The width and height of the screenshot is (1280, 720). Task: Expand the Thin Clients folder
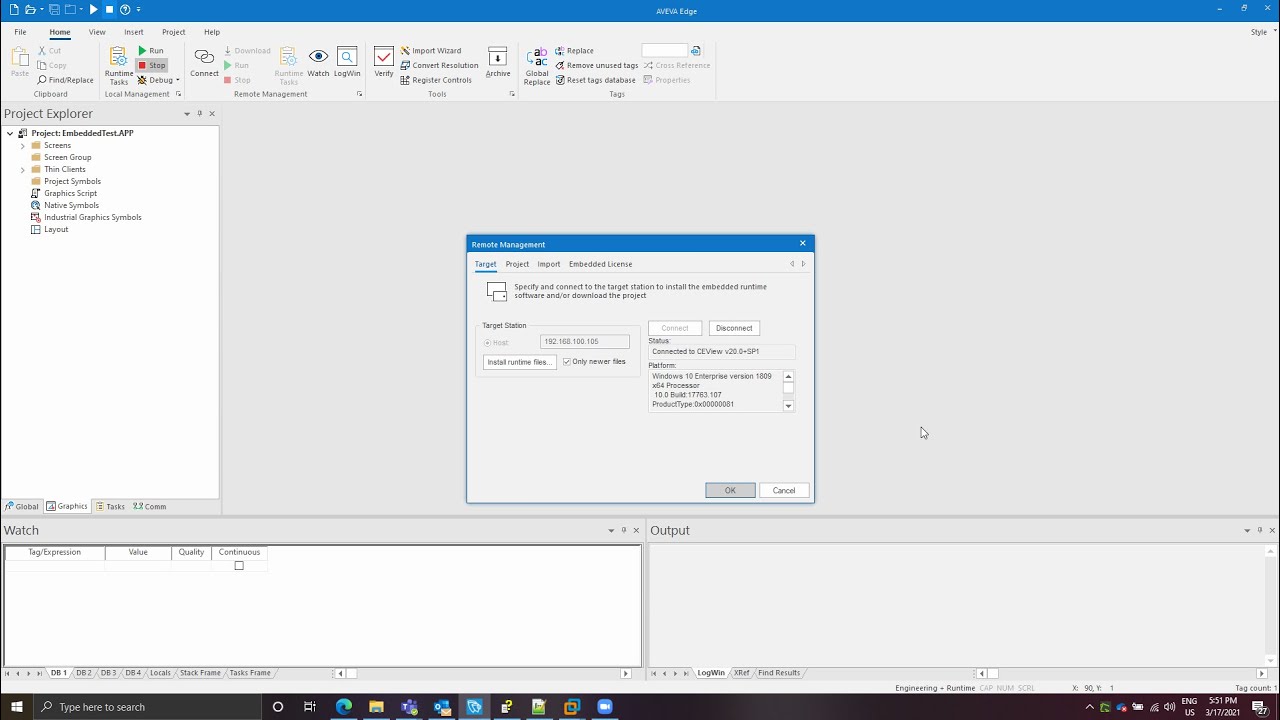pos(23,170)
